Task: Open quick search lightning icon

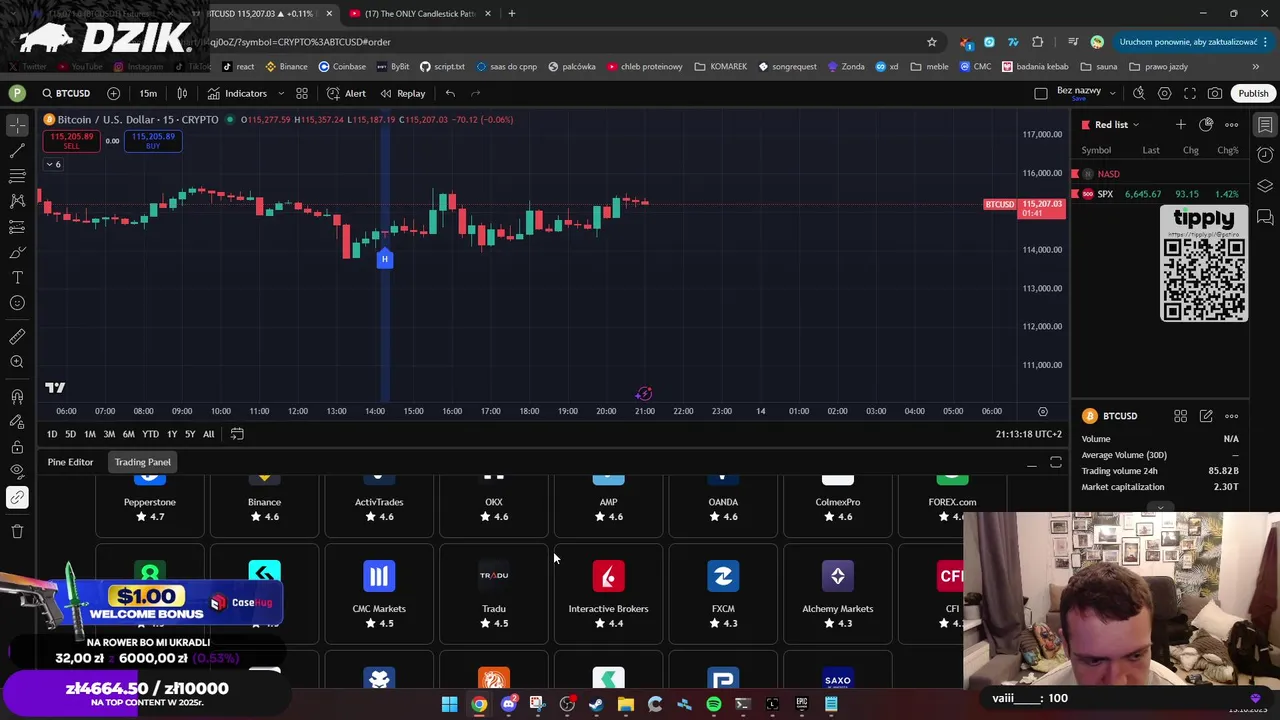Action: pyautogui.click(x=1139, y=93)
